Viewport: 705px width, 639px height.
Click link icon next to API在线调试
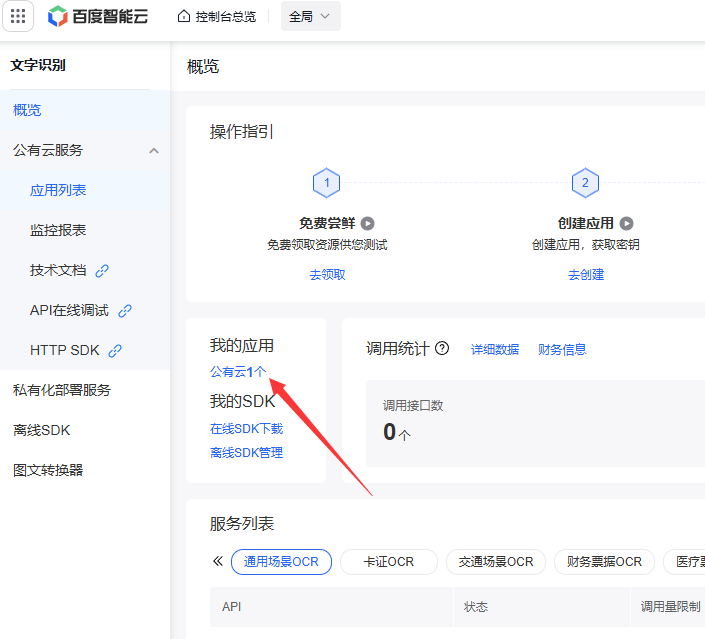pyautogui.click(x=125, y=311)
